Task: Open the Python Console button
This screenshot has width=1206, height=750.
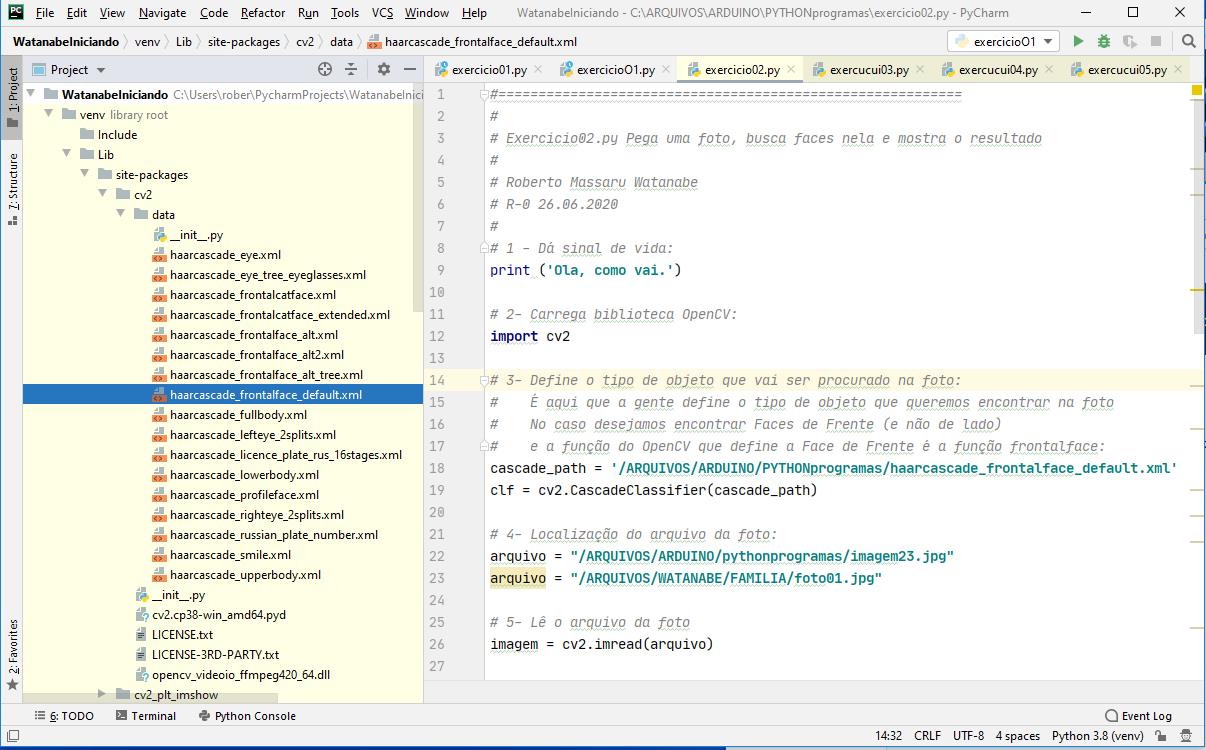Action: click(x=247, y=716)
